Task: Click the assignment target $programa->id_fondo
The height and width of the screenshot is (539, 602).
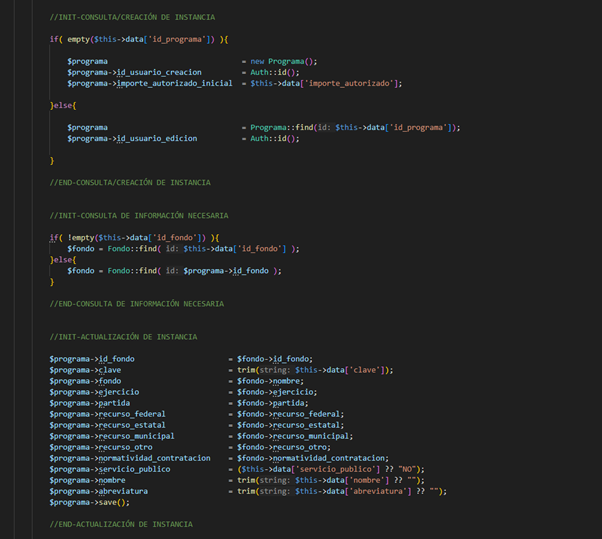Action: 92,359
